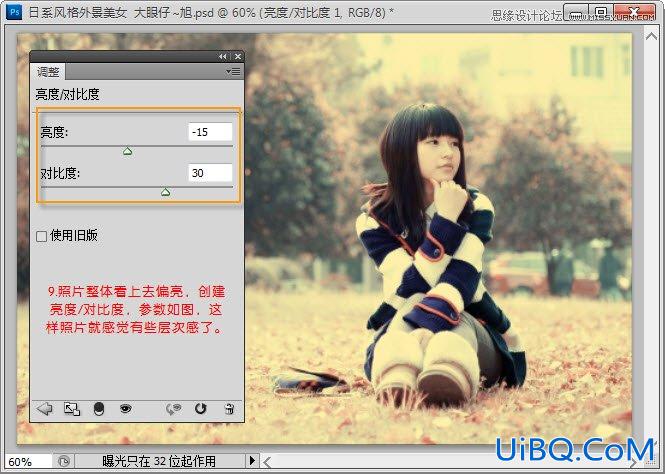This screenshot has width=665, height=474.
Task: Open the Adjustments panel flyout menu
Action: [233, 72]
